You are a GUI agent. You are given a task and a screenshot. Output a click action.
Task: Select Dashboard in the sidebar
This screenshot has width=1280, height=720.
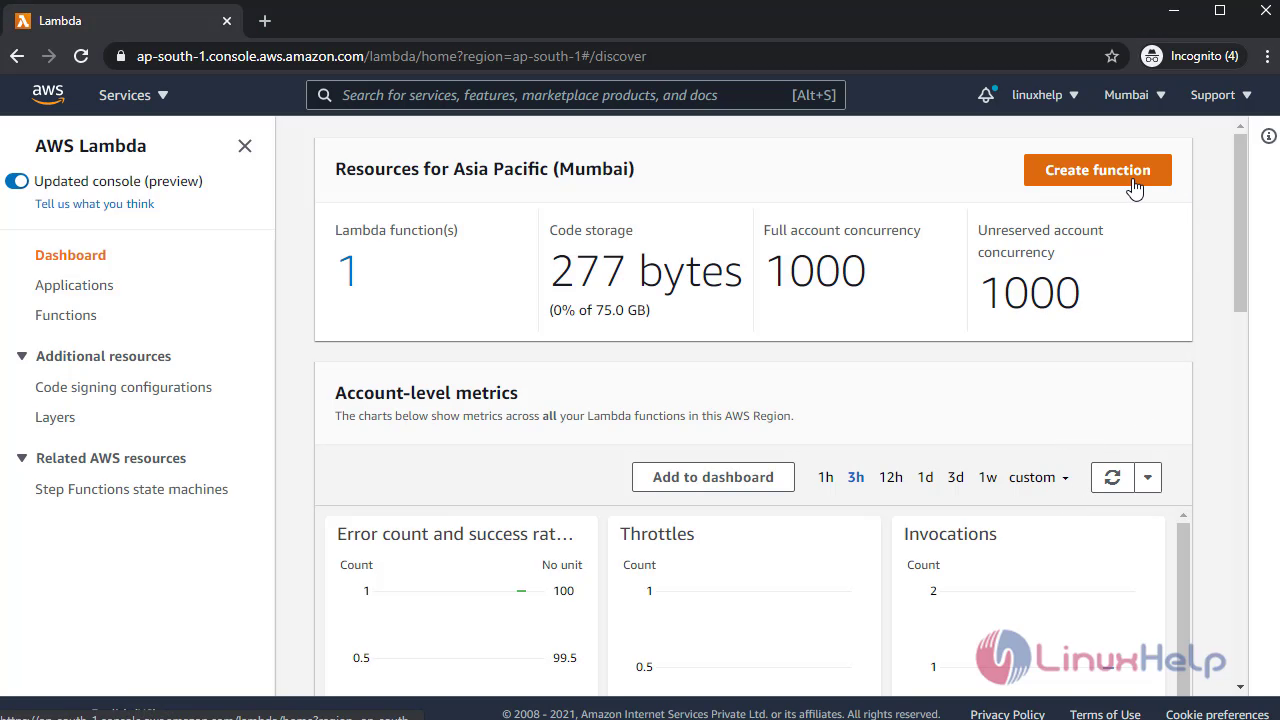coord(71,255)
